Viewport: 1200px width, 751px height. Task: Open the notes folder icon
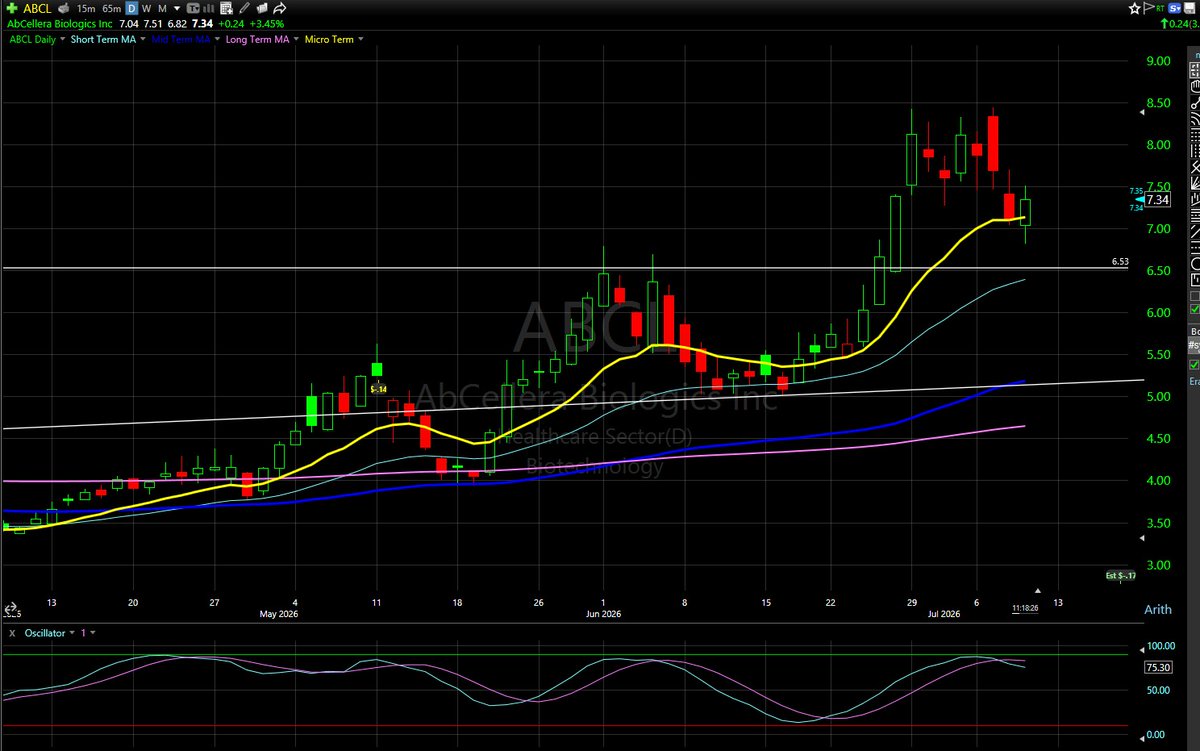click(x=261, y=9)
